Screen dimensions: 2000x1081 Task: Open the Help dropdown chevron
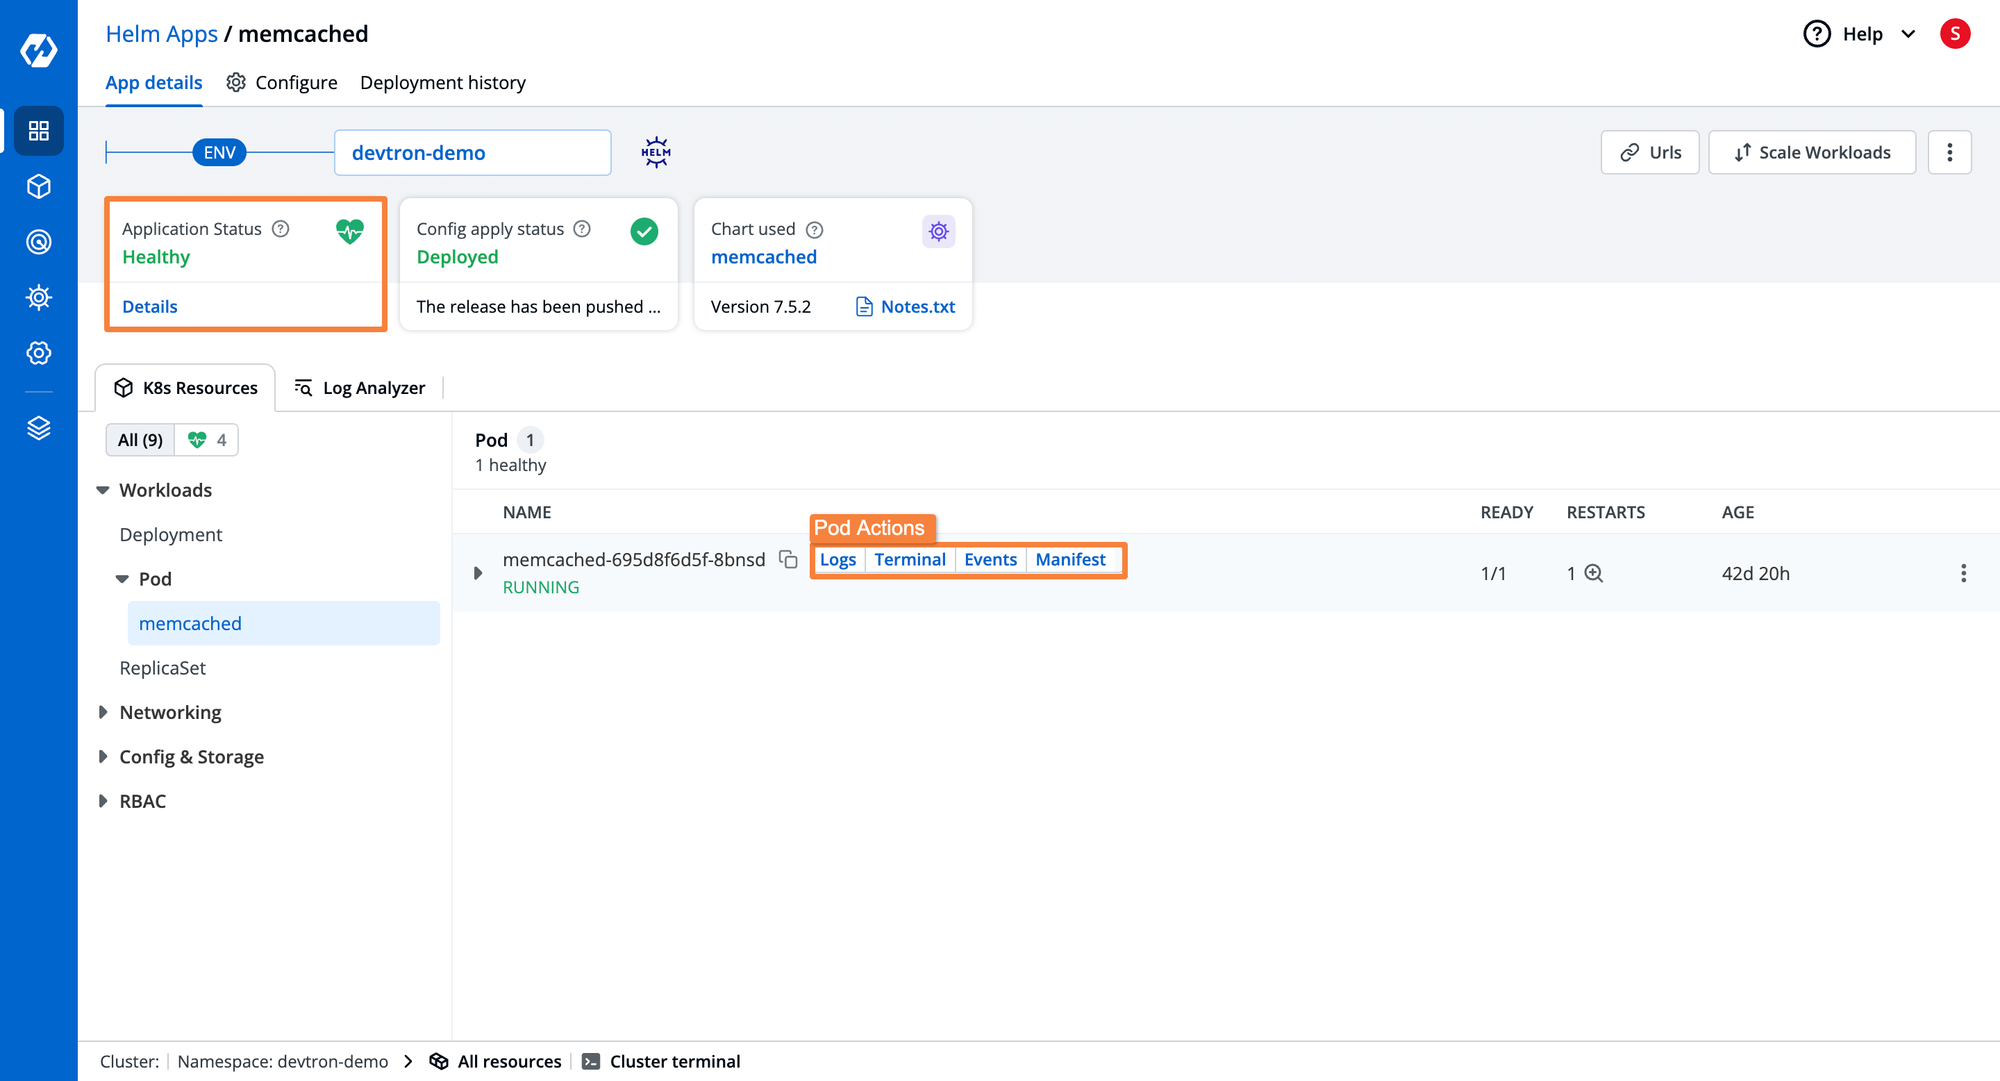click(1908, 34)
